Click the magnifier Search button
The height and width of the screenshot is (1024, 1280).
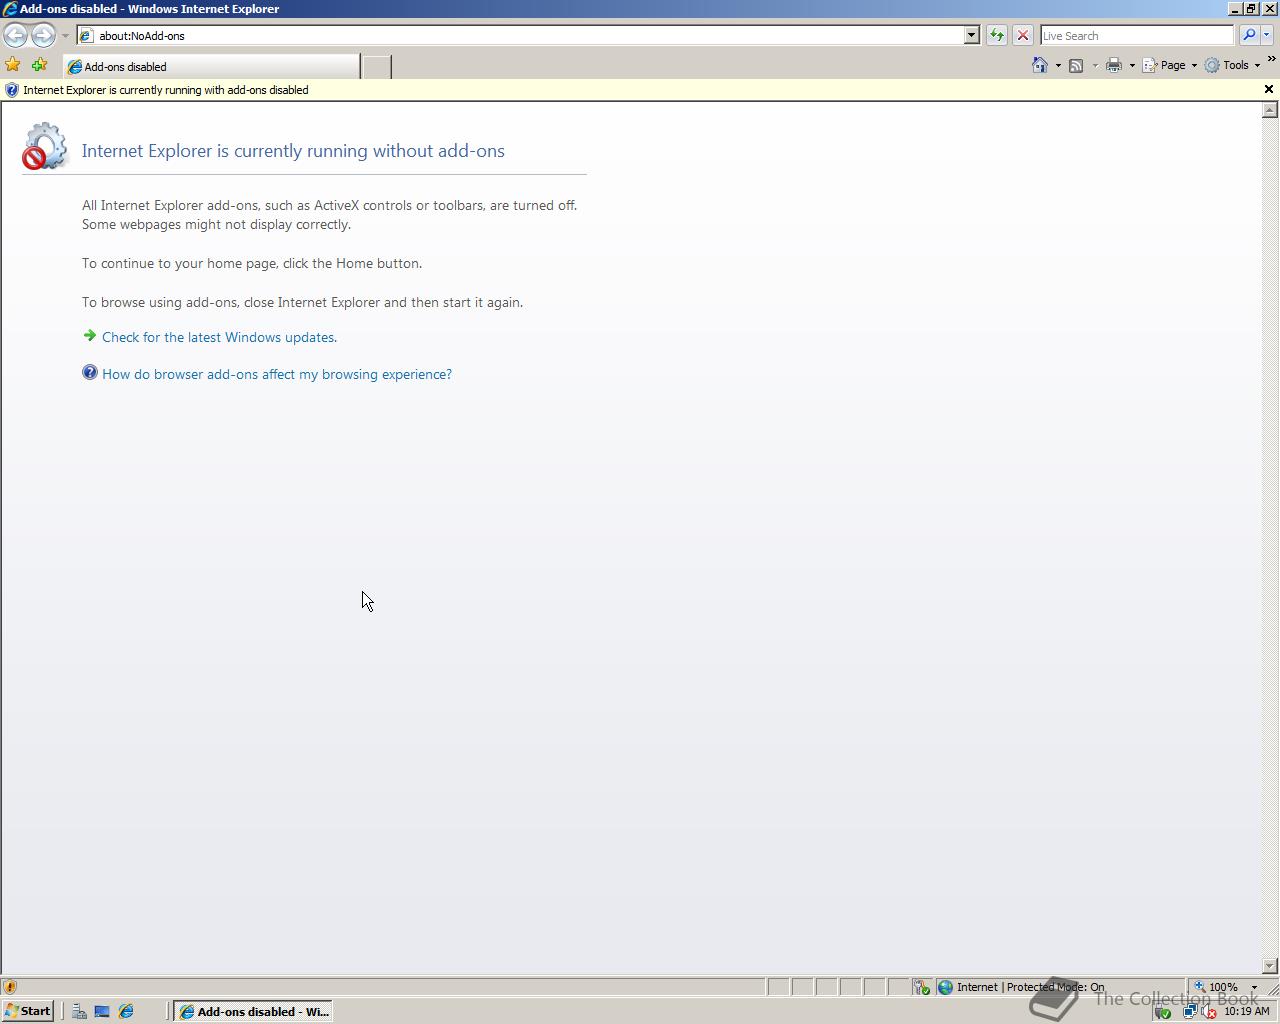pos(1249,36)
